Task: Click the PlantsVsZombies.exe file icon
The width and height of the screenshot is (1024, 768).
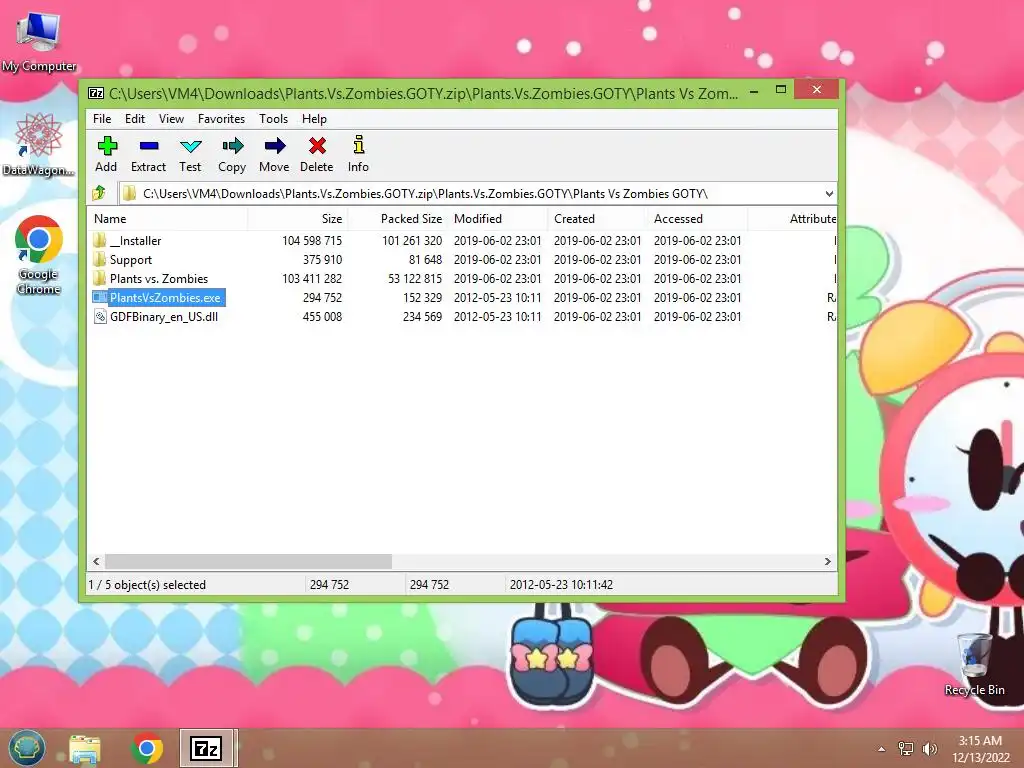Action: coord(99,297)
